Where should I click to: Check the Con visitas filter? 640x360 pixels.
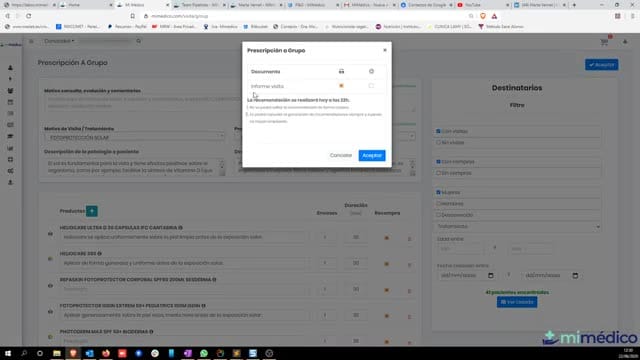438,131
